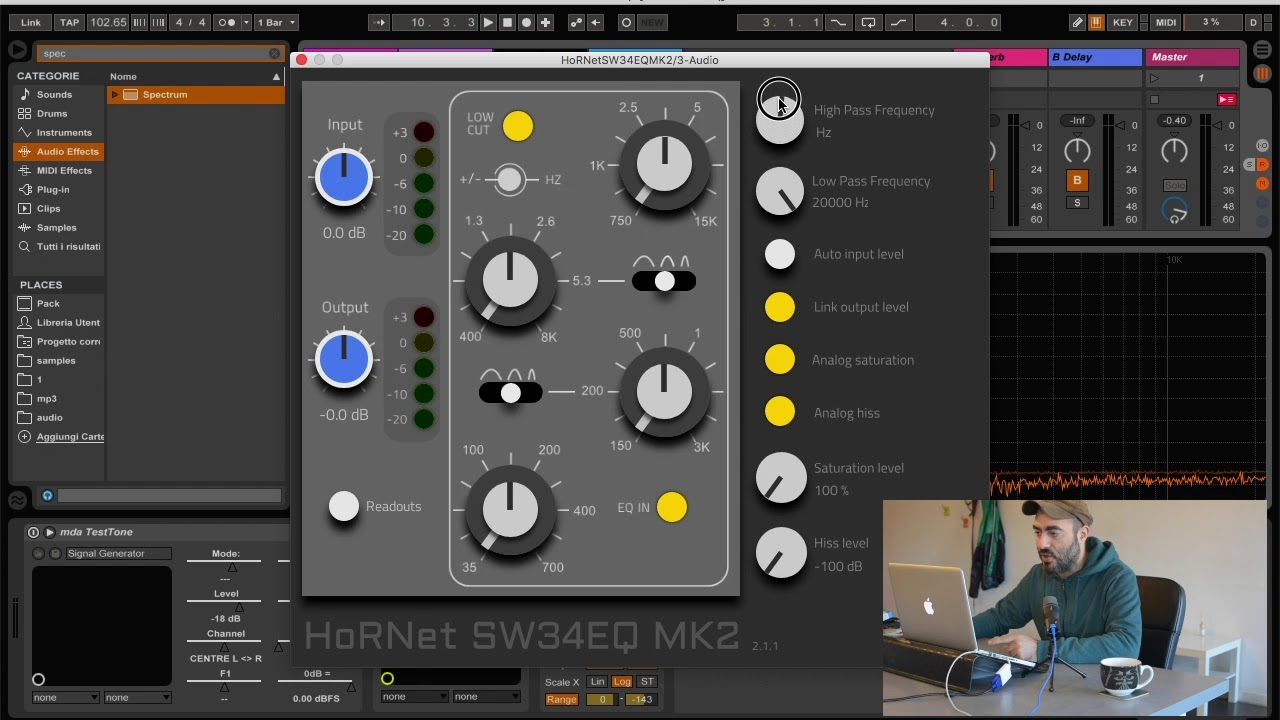Click the high-mid bell shape slider switch
Viewport: 1280px width, 720px height.
[x=664, y=282]
